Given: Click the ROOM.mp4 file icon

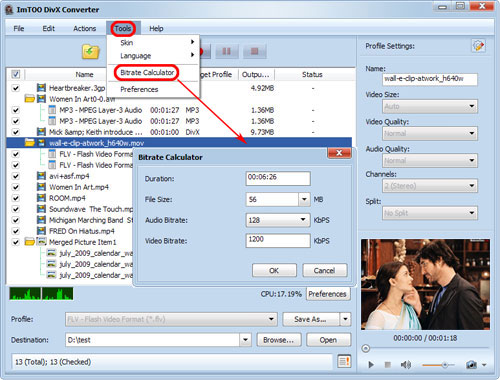Looking at the screenshot, I should 41,198.
